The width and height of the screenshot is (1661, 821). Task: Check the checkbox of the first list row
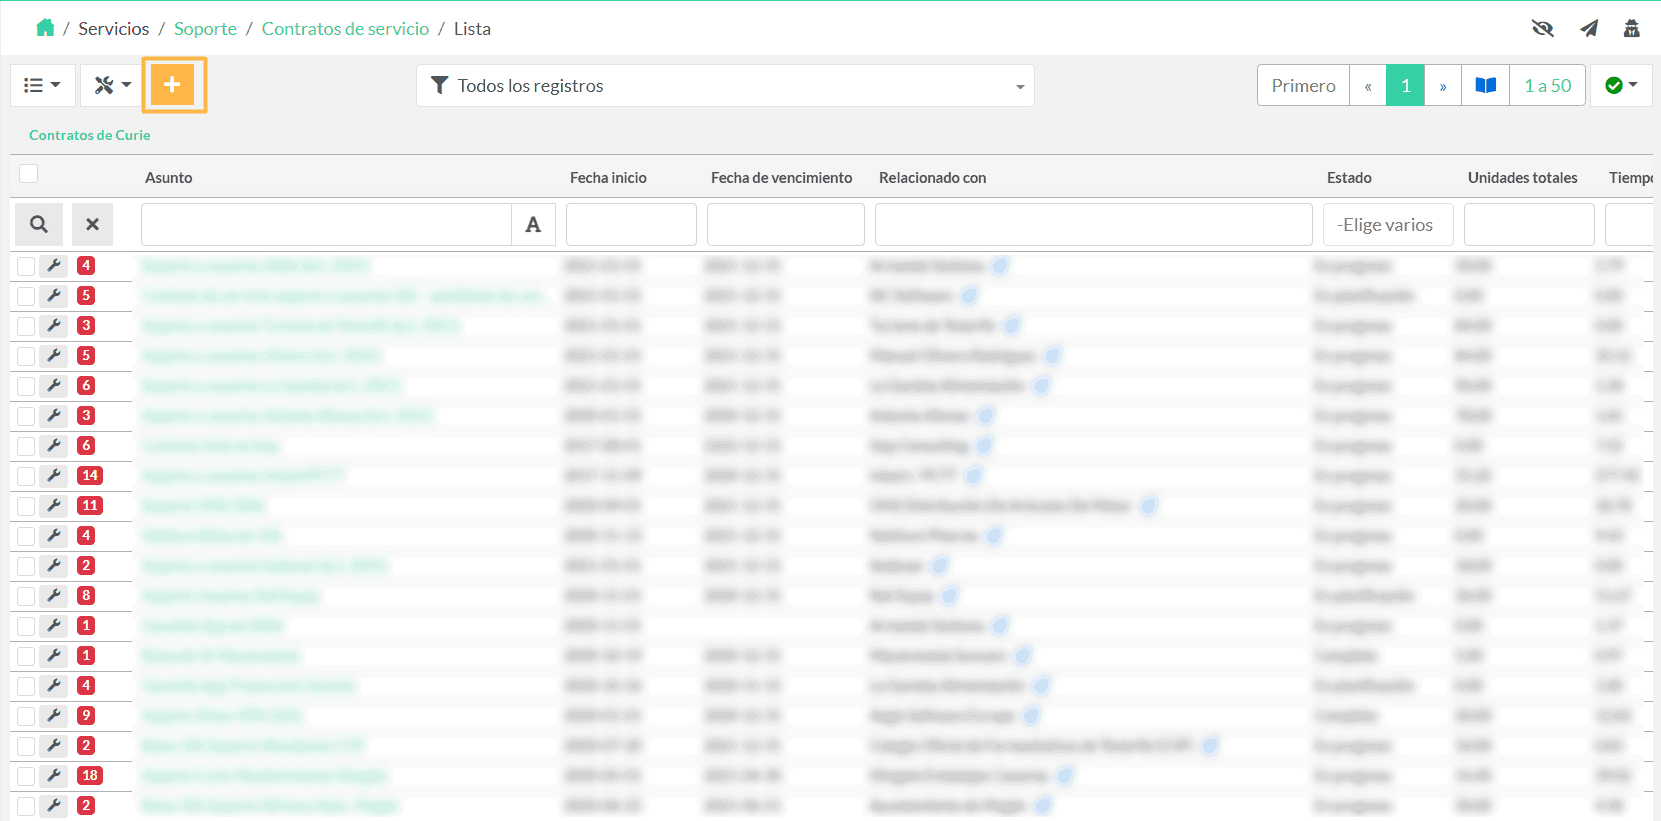(26, 266)
